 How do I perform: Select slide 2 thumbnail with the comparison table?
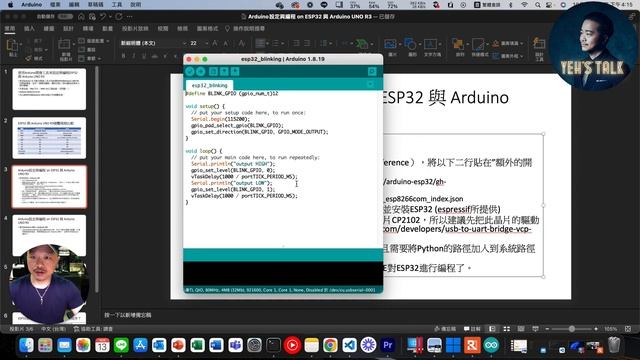tap(49, 138)
